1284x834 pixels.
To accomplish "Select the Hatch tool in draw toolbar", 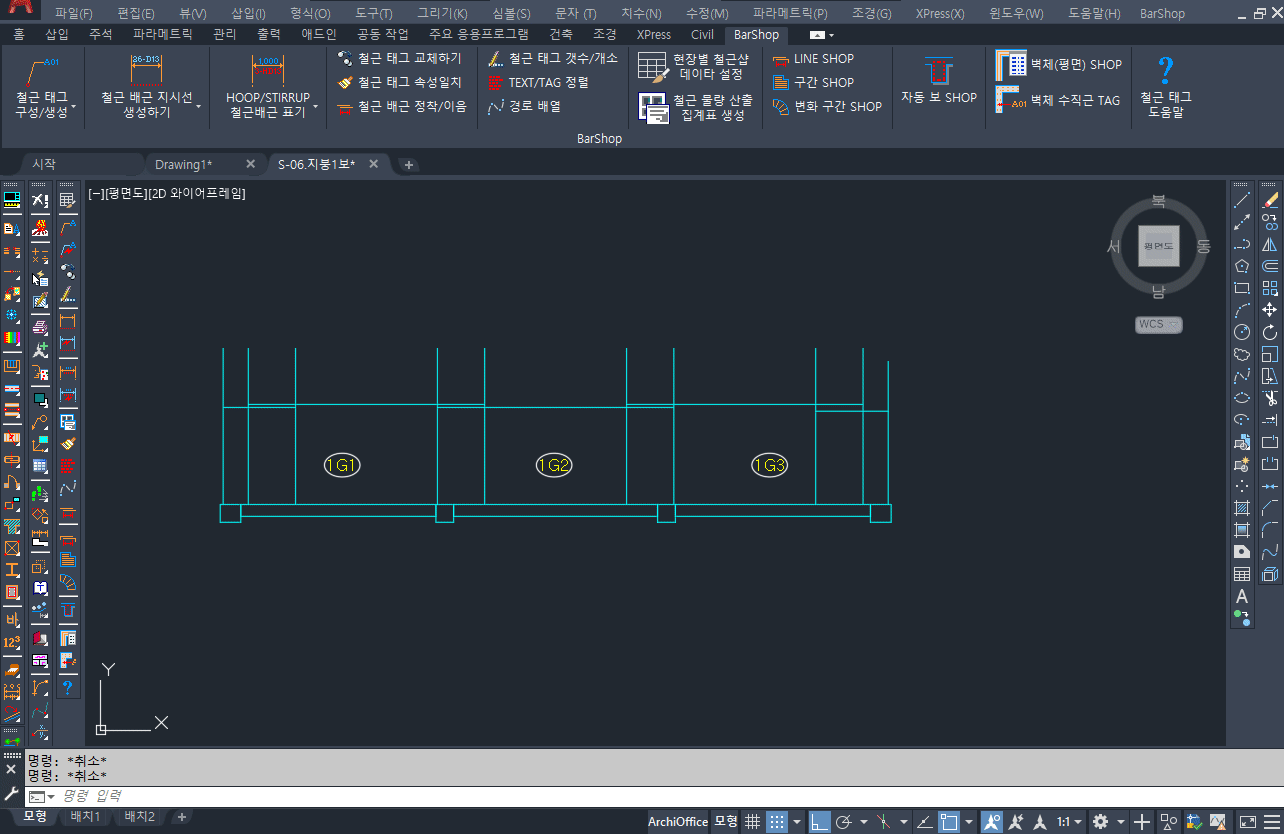I will tap(1242, 508).
